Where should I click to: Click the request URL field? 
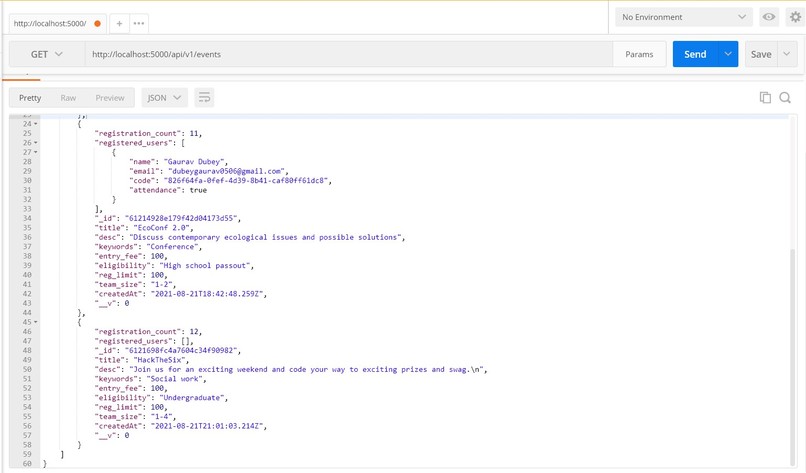(x=349, y=54)
